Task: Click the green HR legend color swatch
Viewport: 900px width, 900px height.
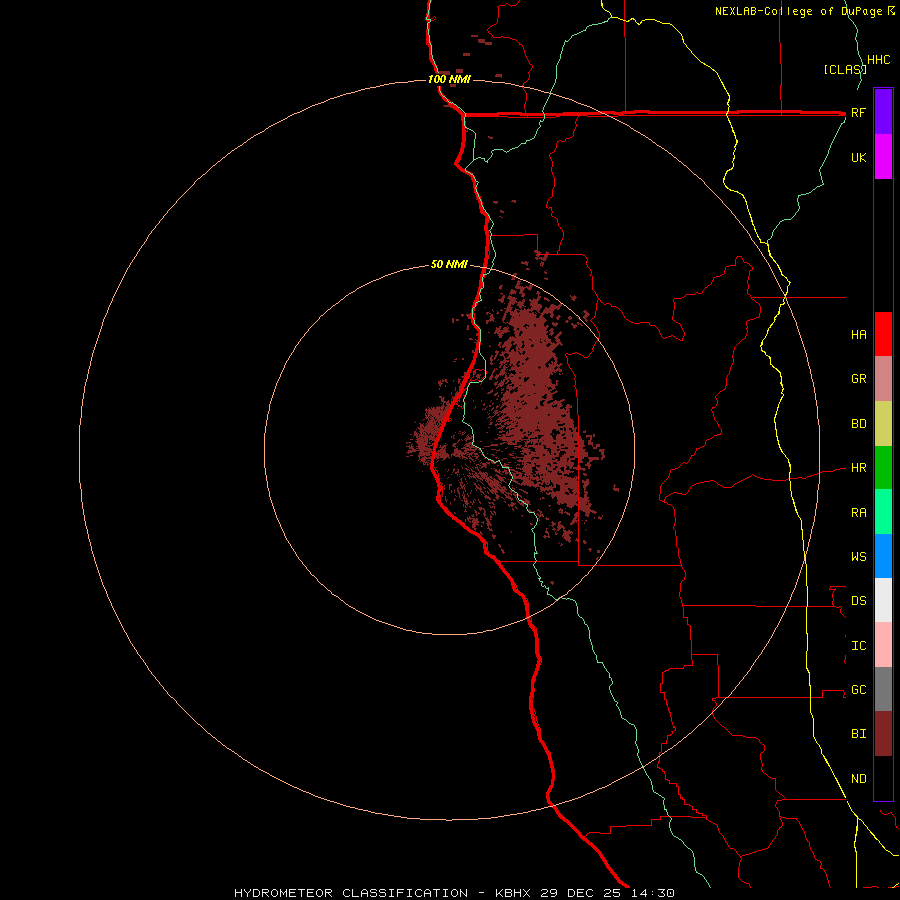Action: pyautogui.click(x=883, y=468)
